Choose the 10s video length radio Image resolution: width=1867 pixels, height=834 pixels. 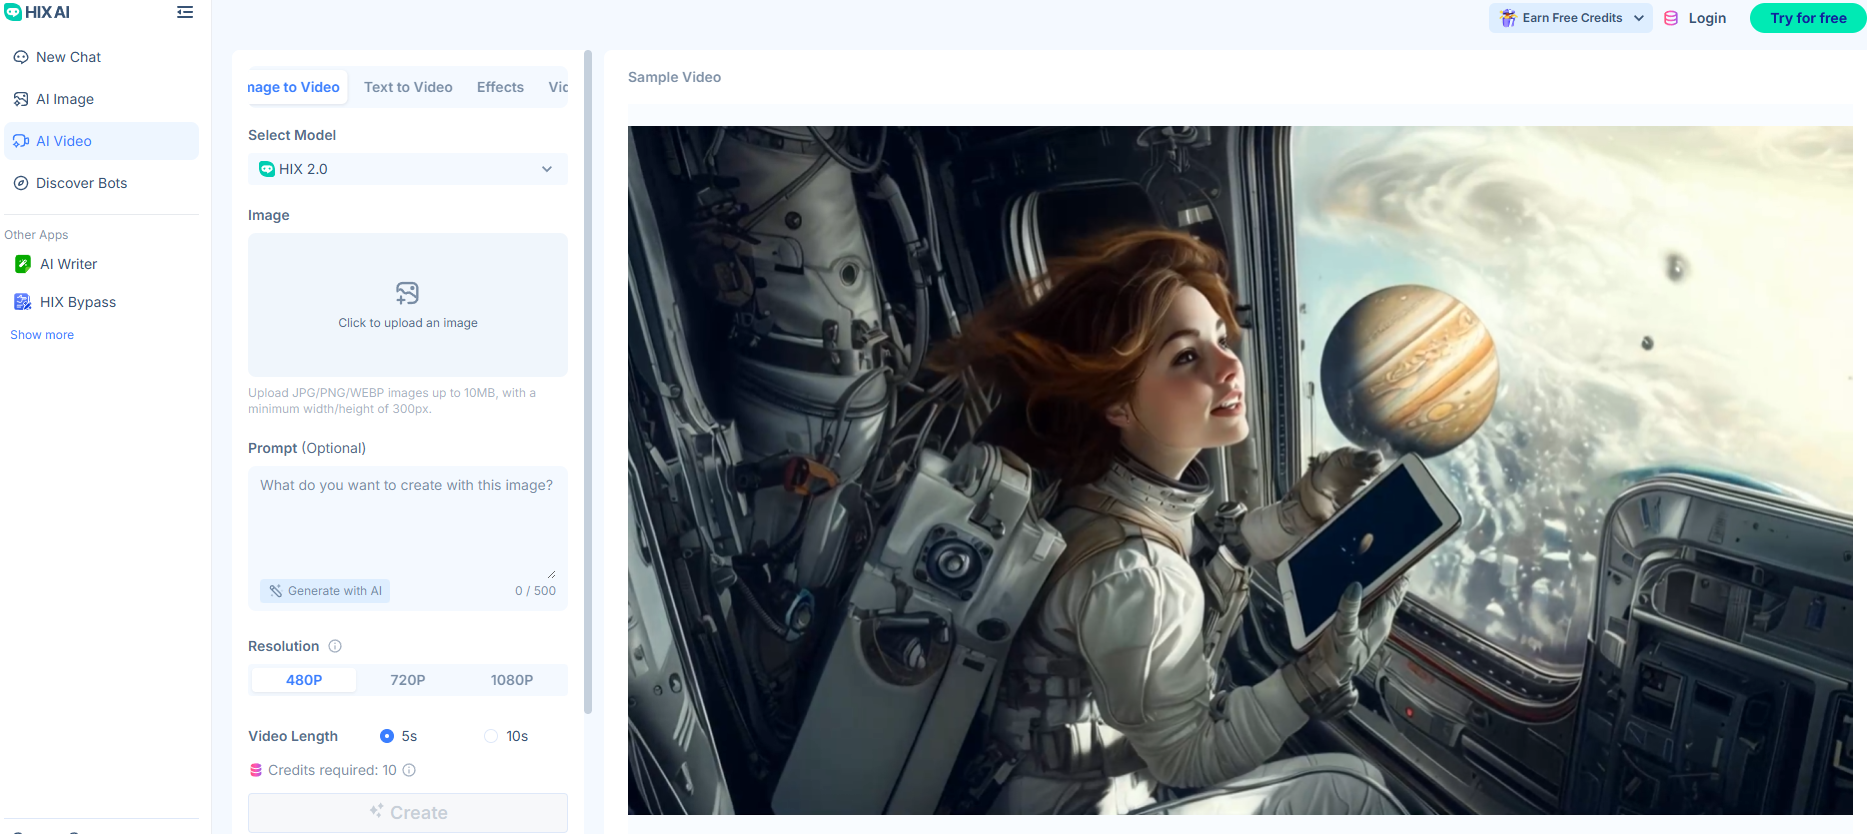point(491,736)
